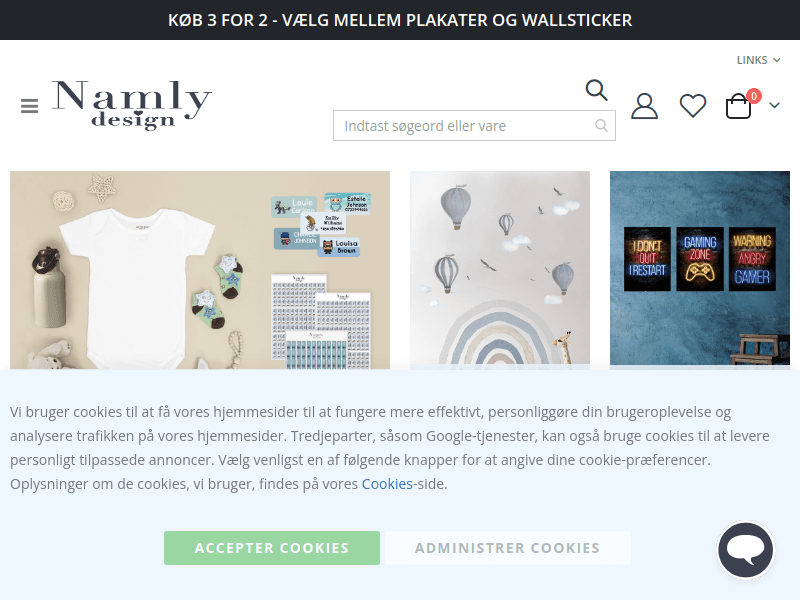The height and width of the screenshot is (600, 800).
Task: Click the Namly design logo
Action: coord(132,105)
